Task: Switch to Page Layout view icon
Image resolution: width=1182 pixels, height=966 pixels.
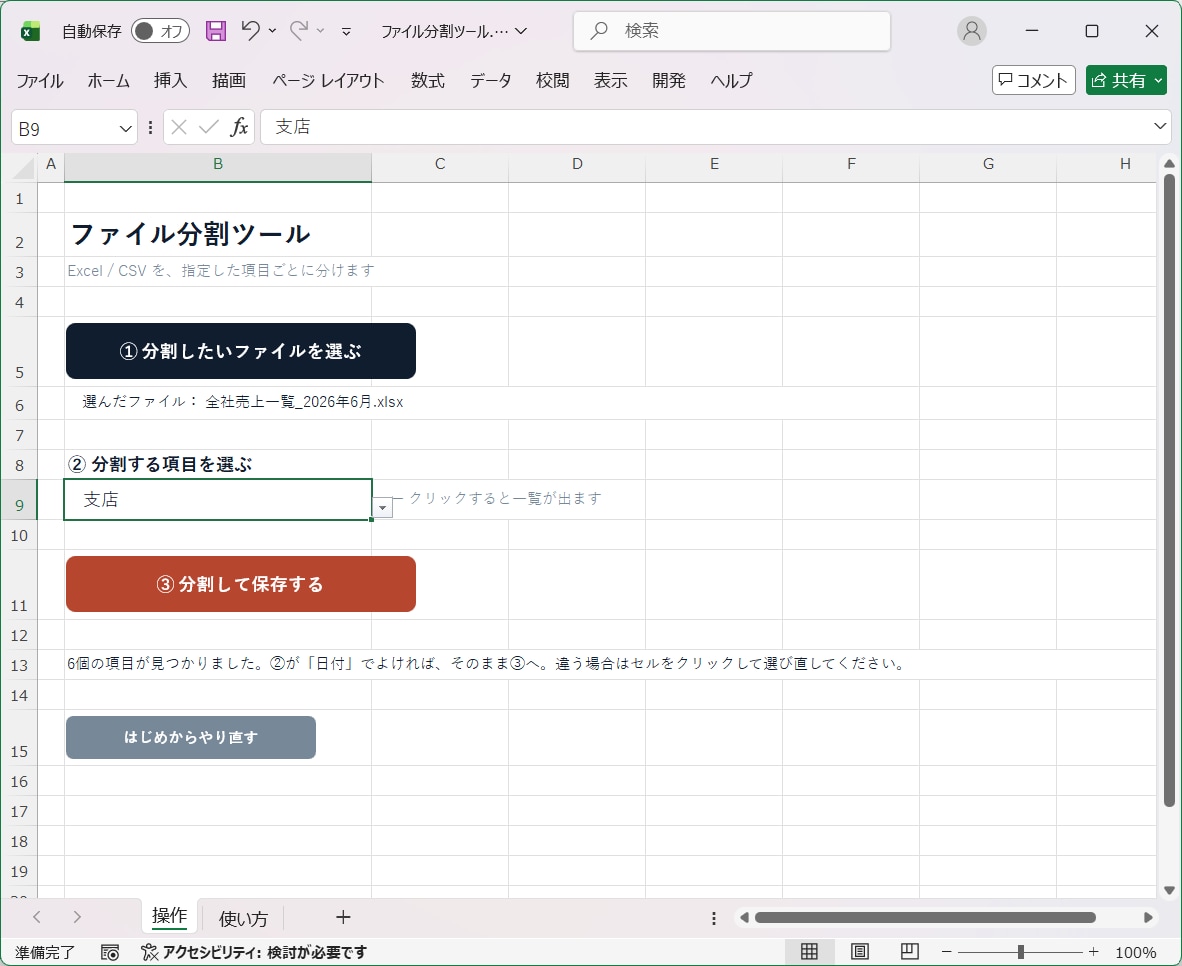Action: click(860, 952)
